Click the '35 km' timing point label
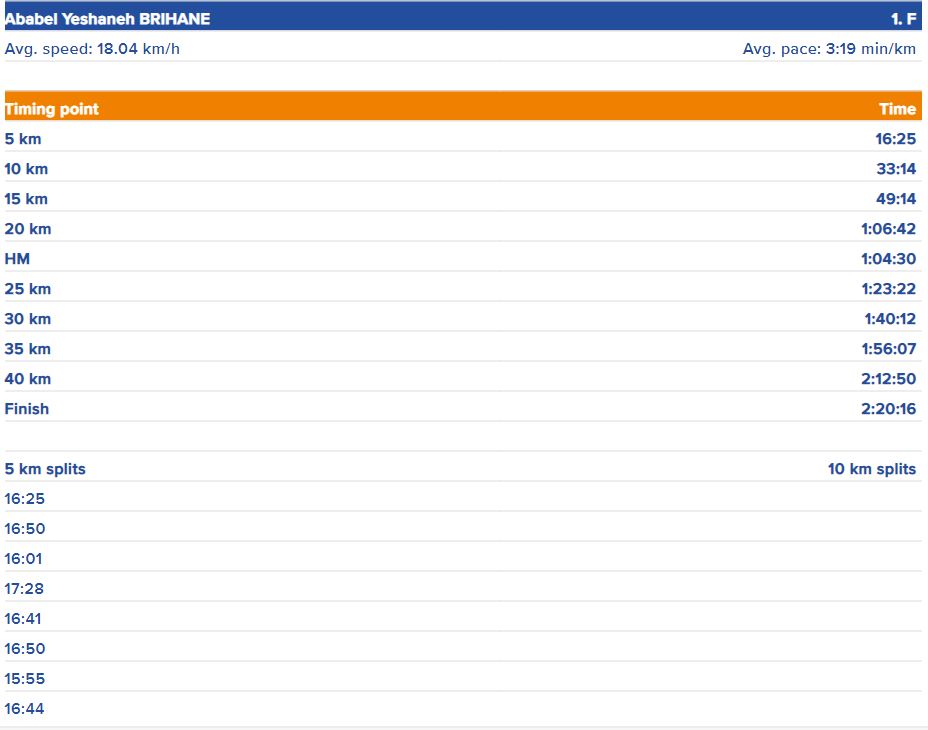This screenshot has height=730, width=928. 28,349
